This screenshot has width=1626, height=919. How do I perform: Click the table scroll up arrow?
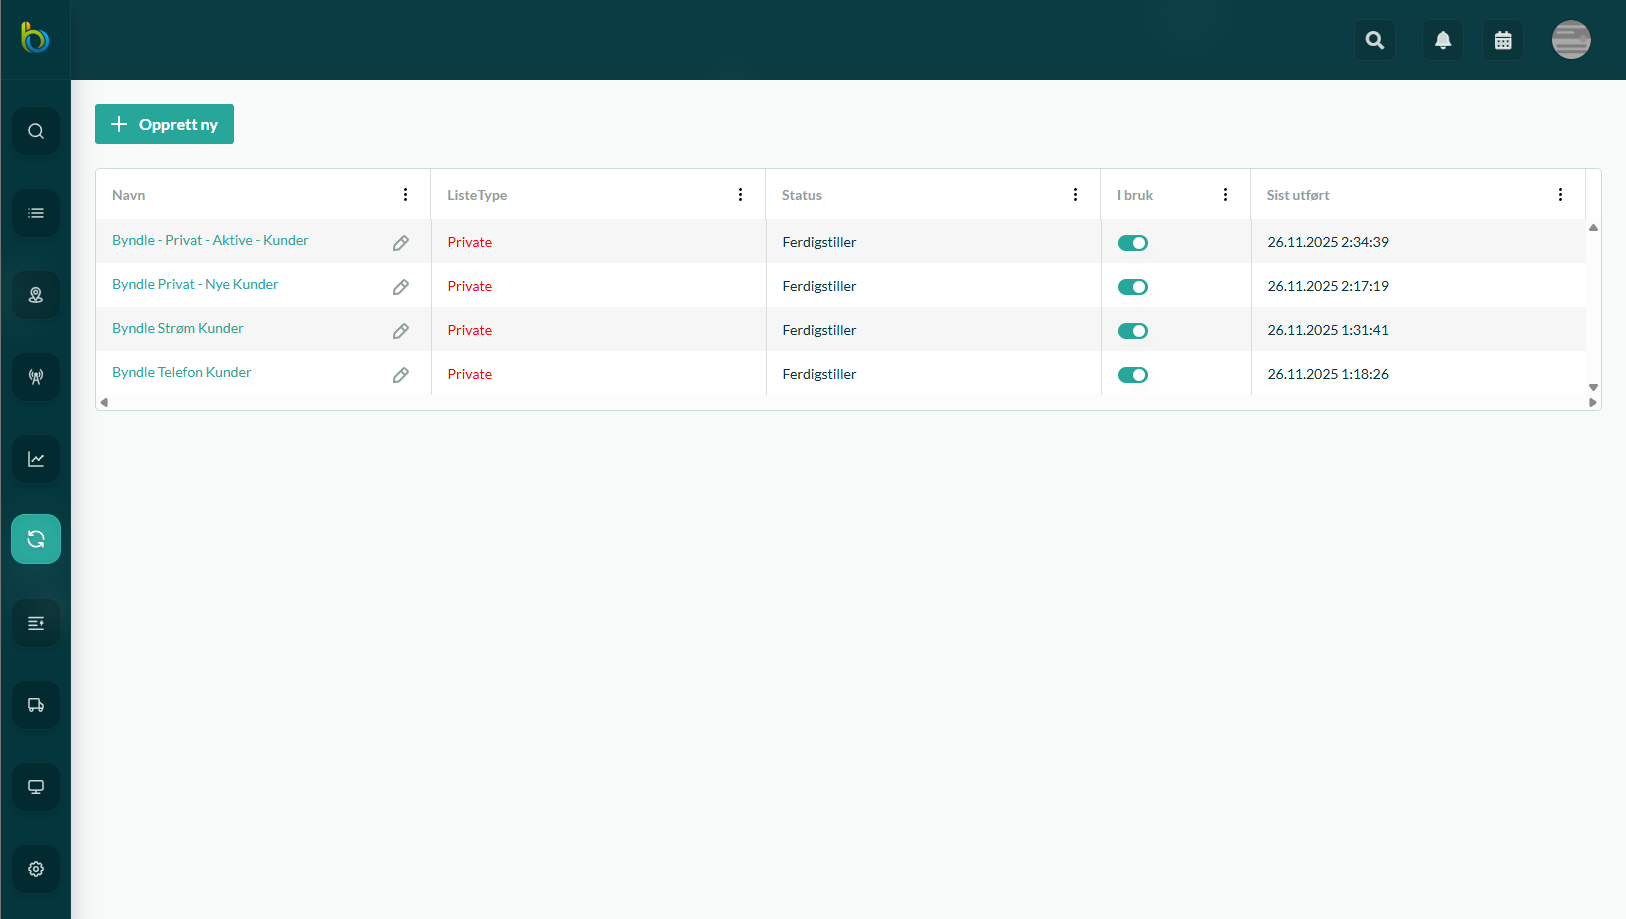coord(1593,228)
